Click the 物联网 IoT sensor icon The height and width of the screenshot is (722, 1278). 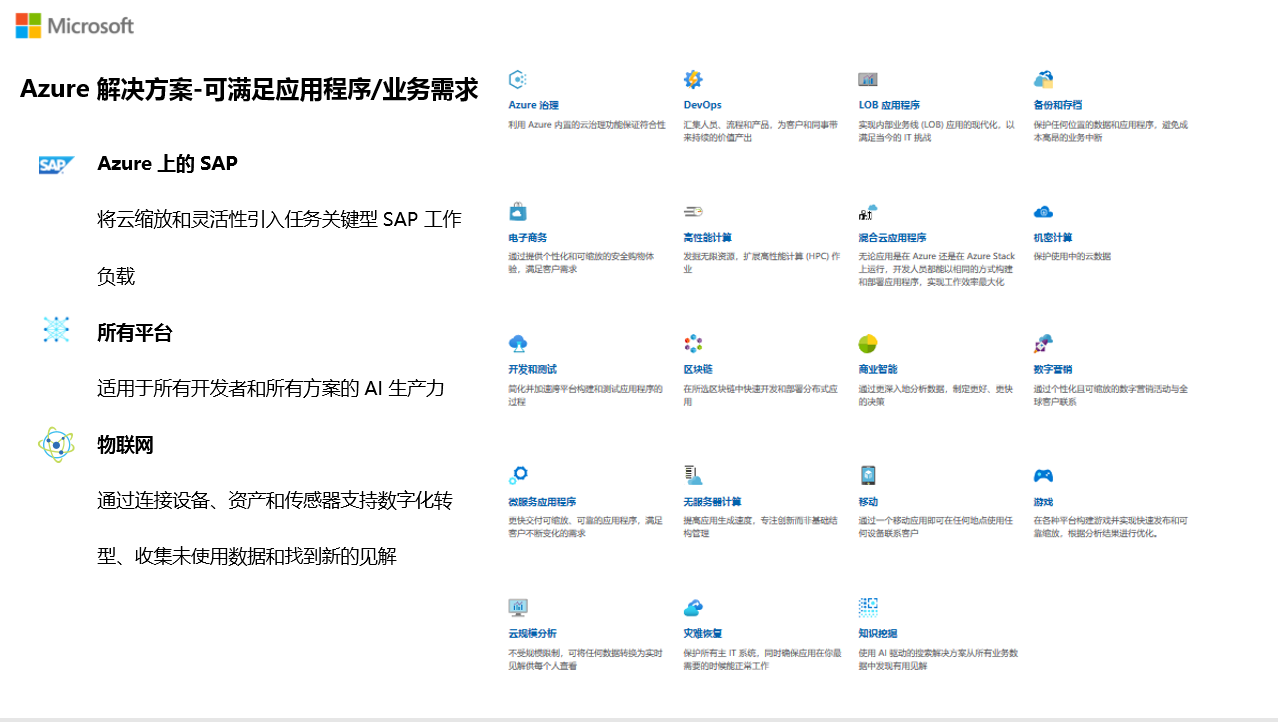tap(57, 443)
